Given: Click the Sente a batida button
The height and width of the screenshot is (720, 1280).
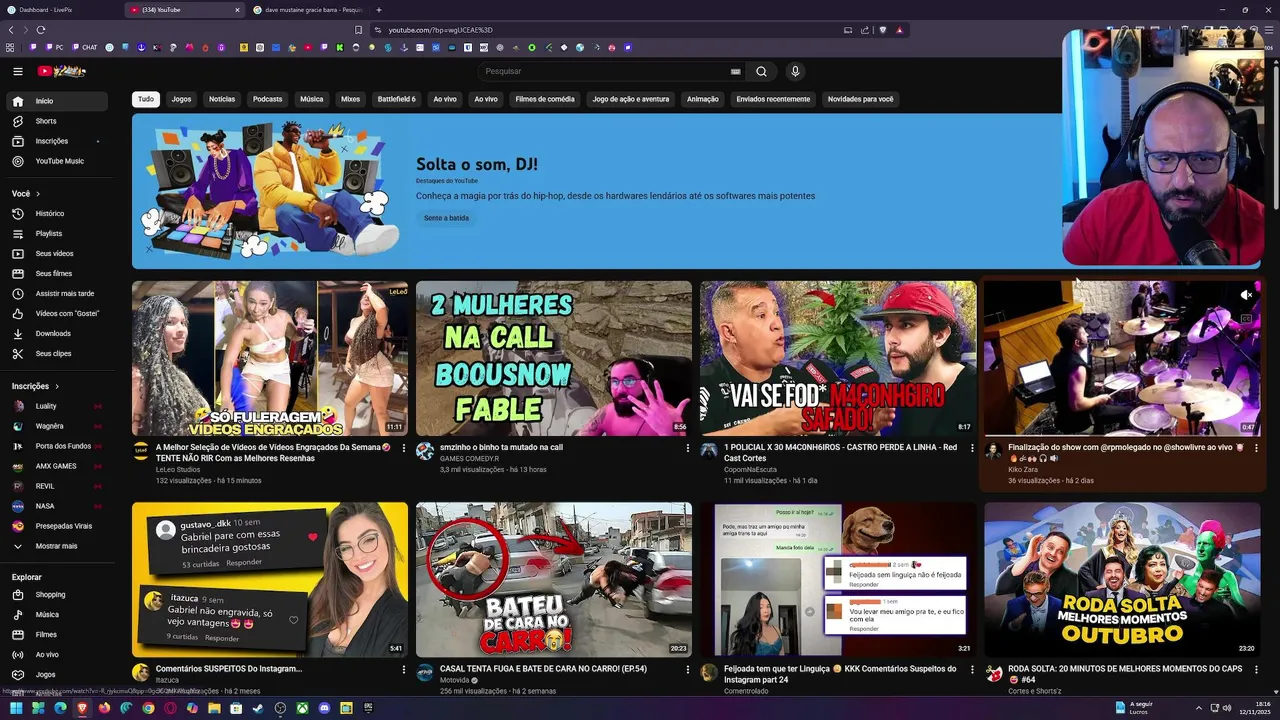Looking at the screenshot, I should point(446,218).
